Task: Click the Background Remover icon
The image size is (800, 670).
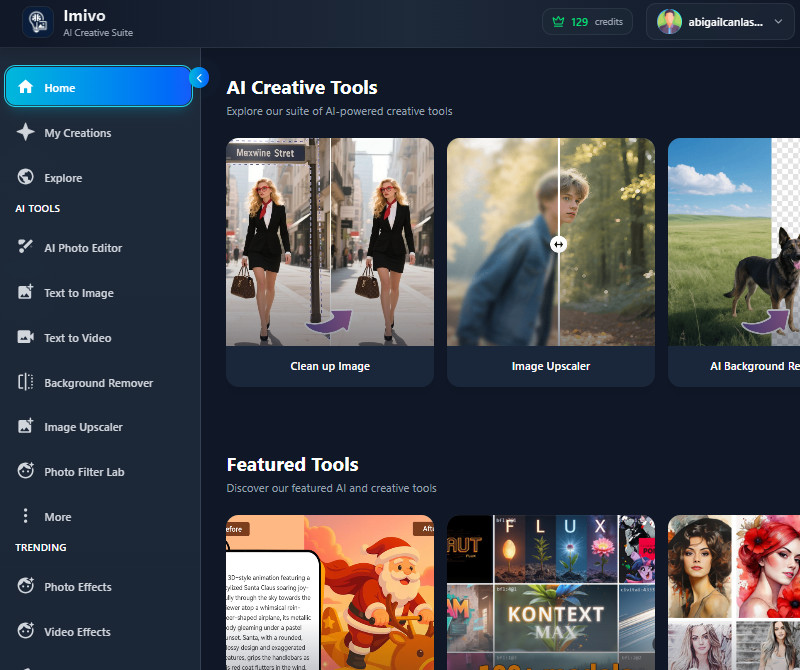Action: (26, 382)
